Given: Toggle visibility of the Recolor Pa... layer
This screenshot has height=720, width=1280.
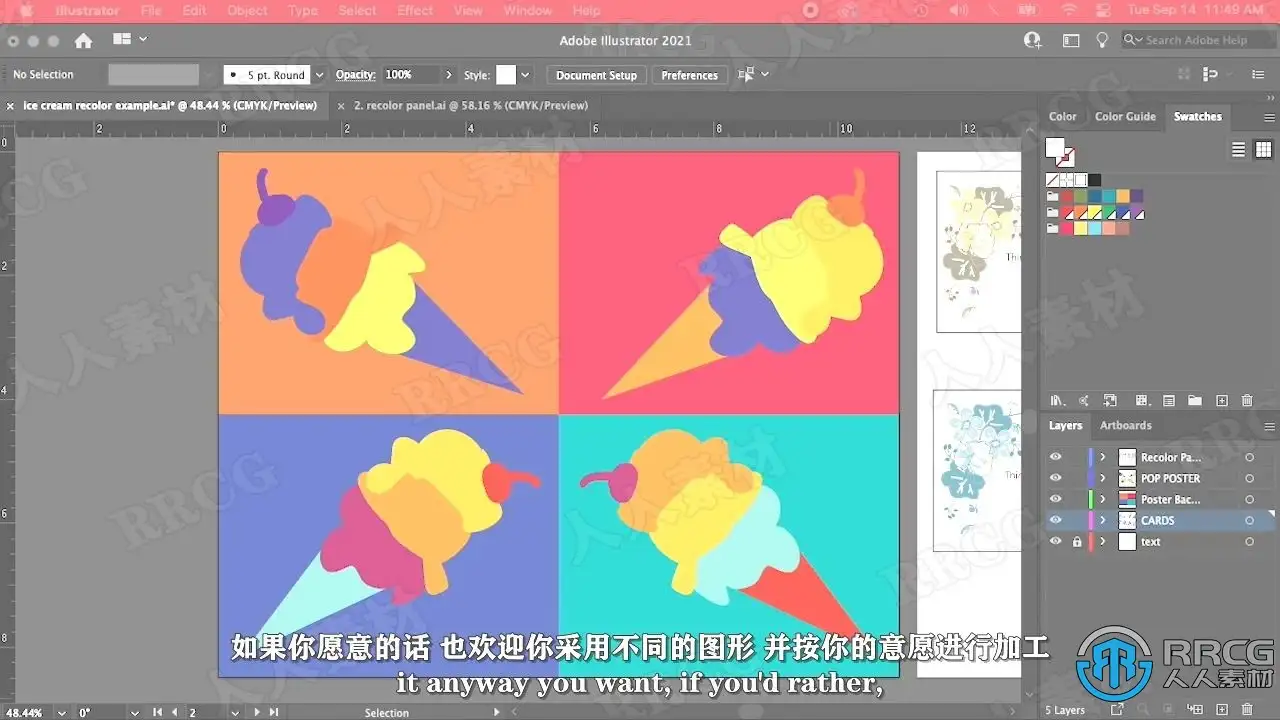Looking at the screenshot, I should pos(1055,457).
